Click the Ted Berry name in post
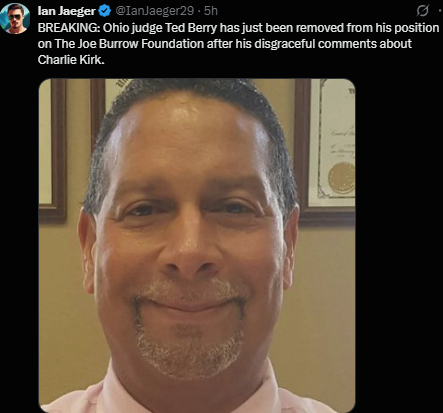Image resolution: width=443 pixels, height=413 pixels. pos(191,28)
